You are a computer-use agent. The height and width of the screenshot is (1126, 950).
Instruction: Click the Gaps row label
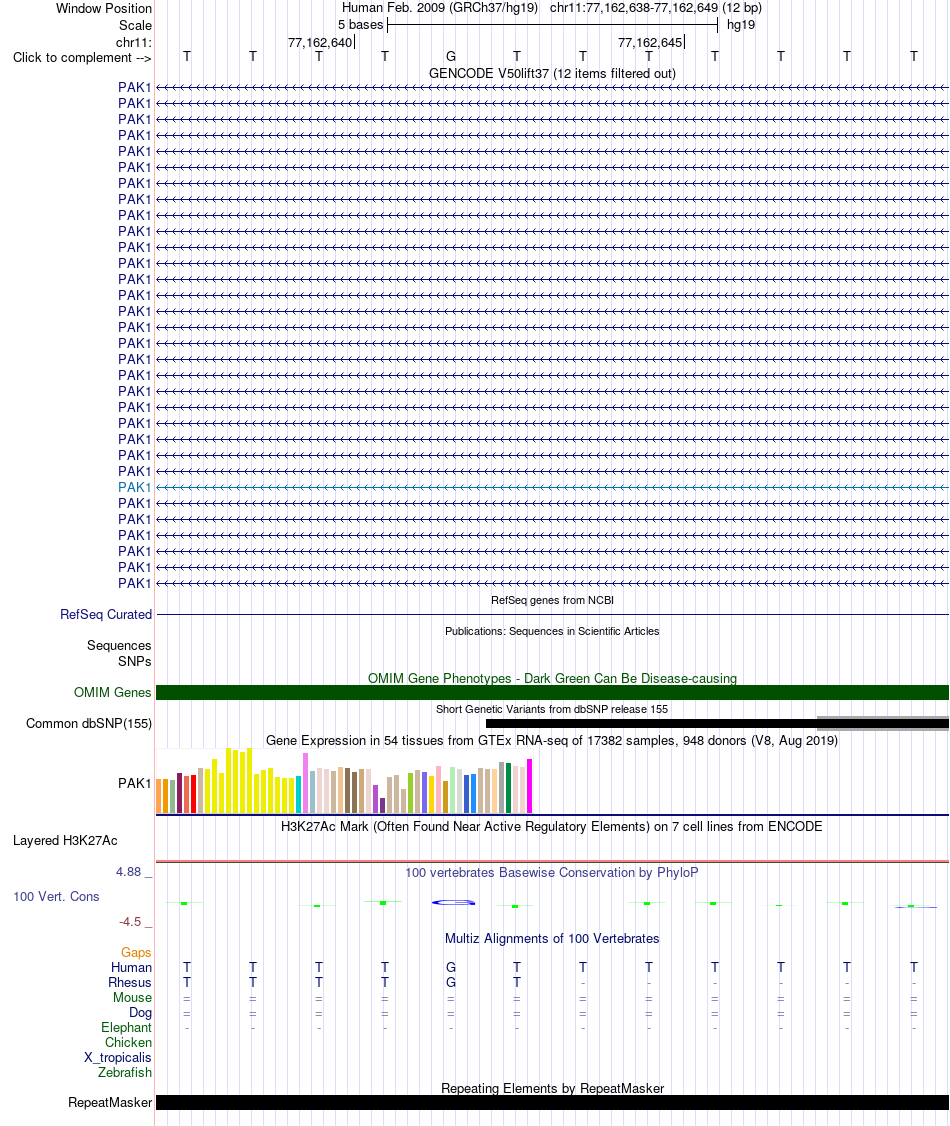[136, 952]
